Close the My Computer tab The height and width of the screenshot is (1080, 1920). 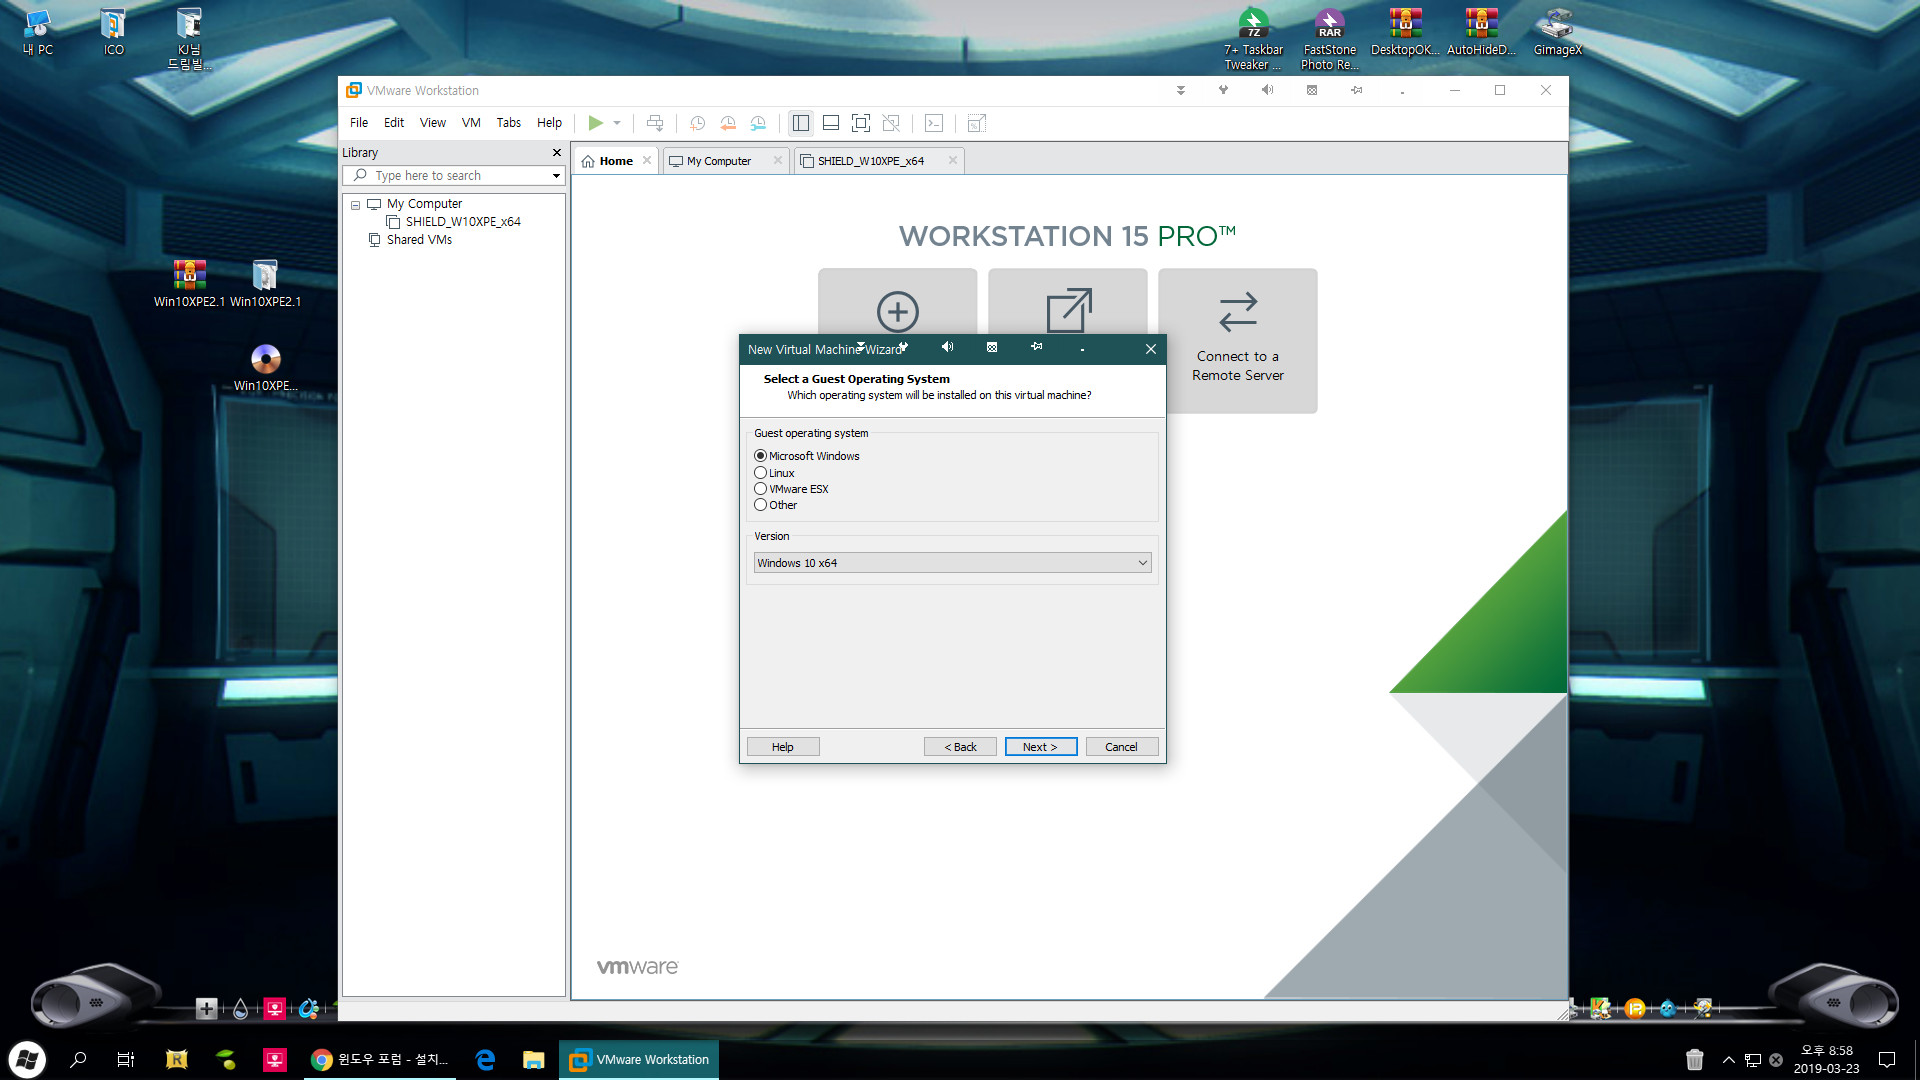click(778, 160)
